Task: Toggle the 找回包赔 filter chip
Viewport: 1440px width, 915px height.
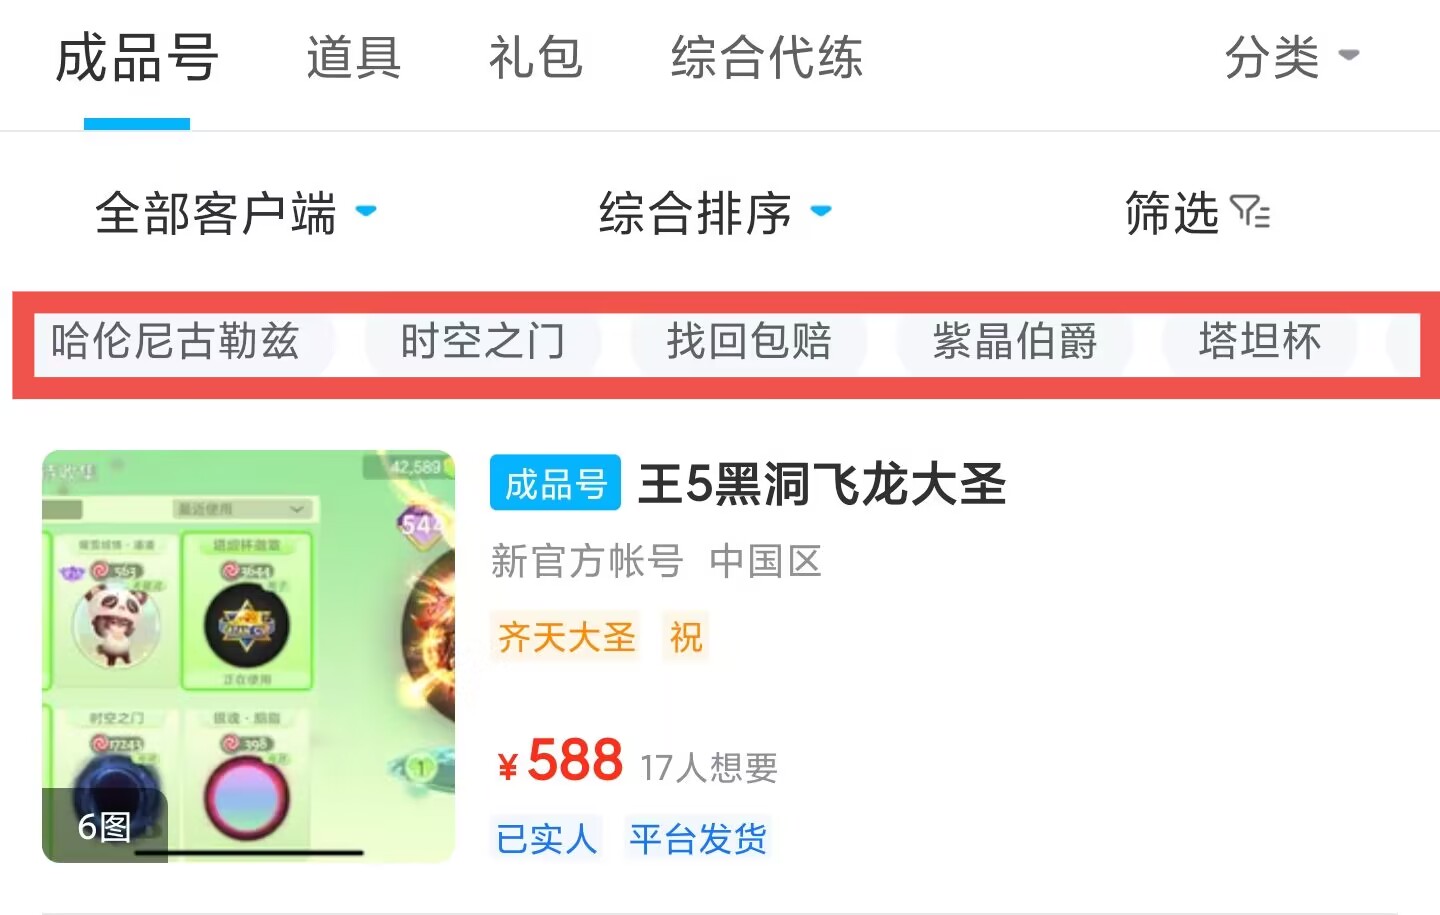Action: coord(749,342)
